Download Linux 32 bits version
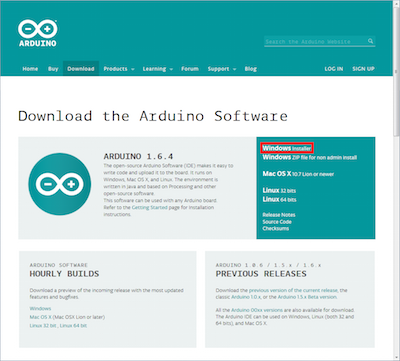The width and height of the screenshot is (400, 361). [279, 190]
